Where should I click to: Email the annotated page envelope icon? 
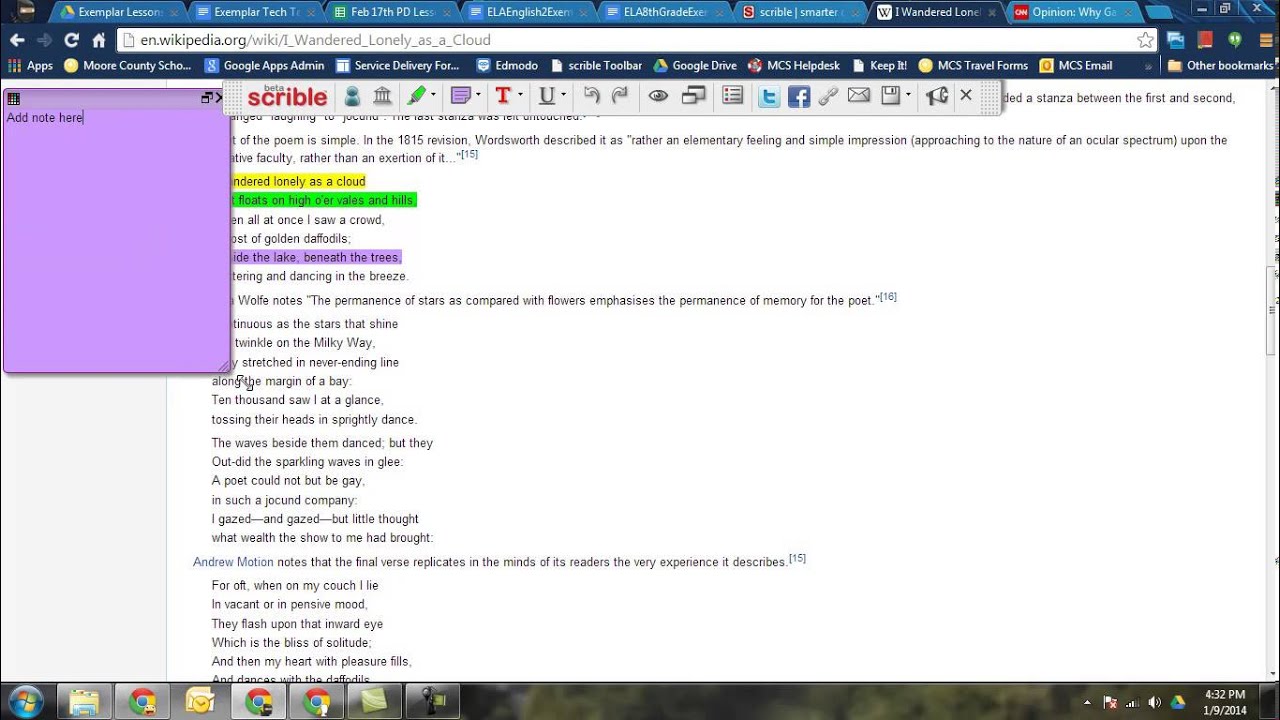(x=859, y=96)
